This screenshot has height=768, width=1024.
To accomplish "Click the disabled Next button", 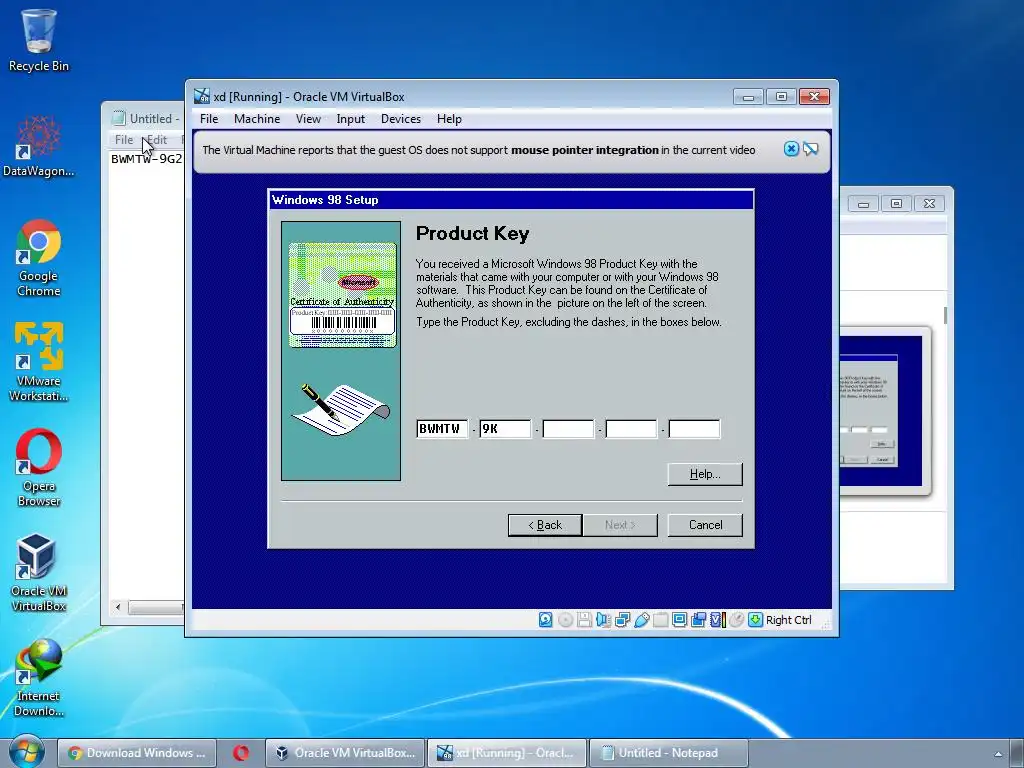I will pos(620,525).
